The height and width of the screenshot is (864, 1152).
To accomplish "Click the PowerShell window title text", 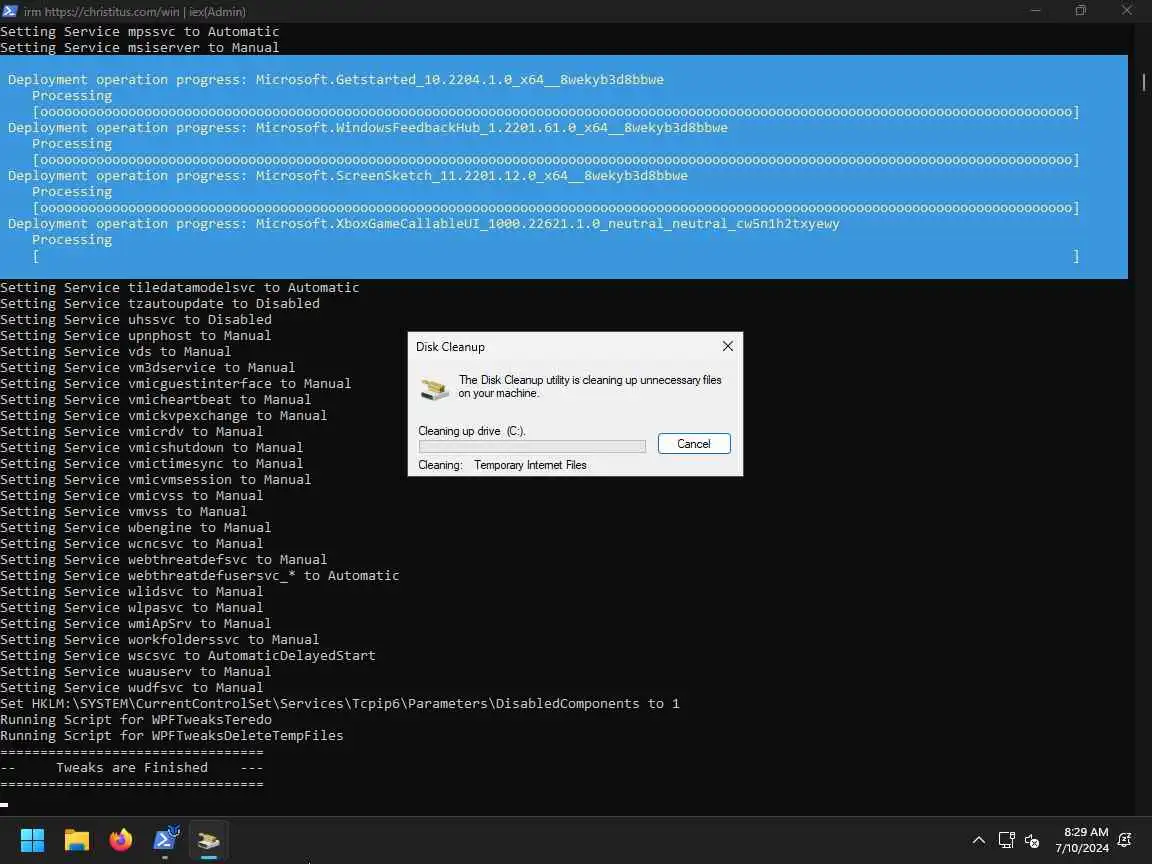I will (134, 12).
